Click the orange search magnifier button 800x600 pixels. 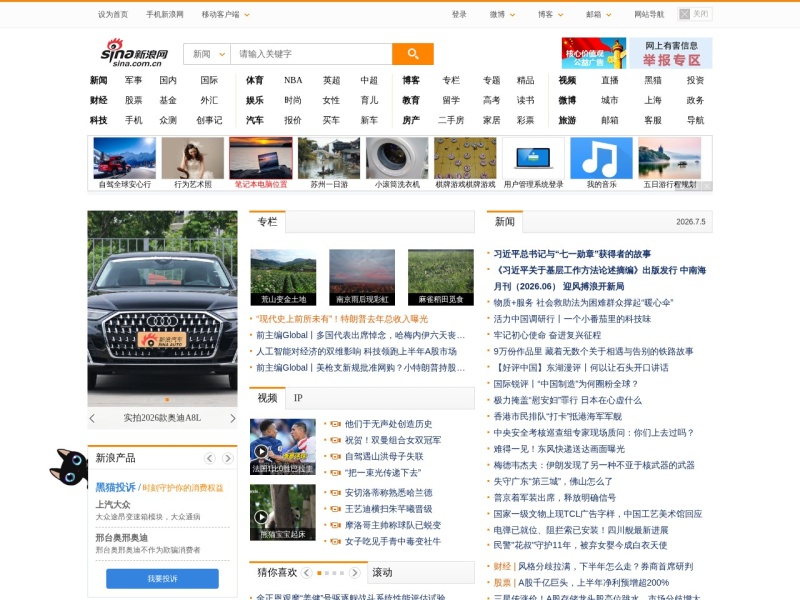(x=413, y=54)
